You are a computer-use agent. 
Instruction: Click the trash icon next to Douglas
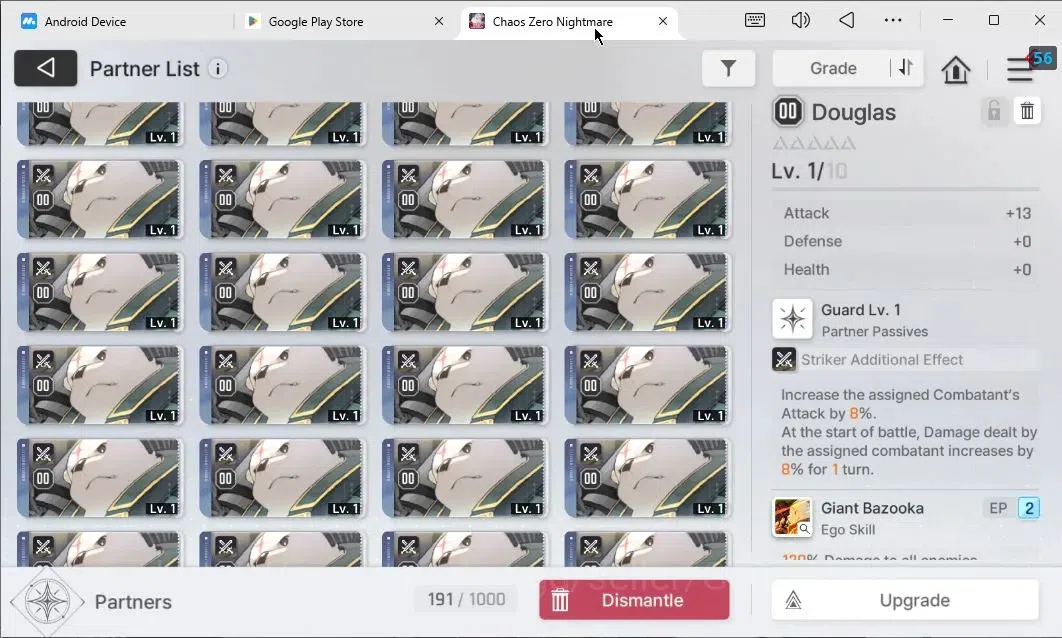pyautogui.click(x=1027, y=110)
